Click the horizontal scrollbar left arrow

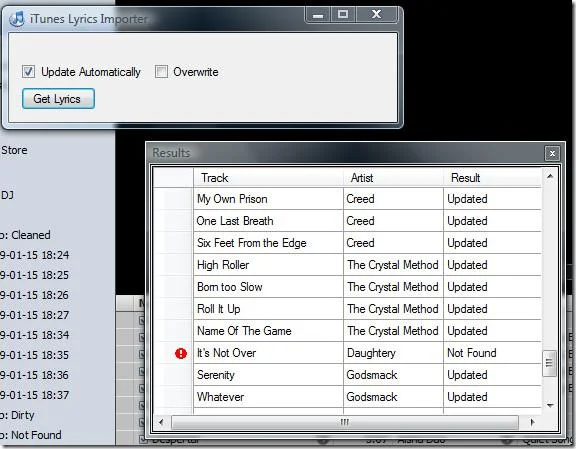click(x=161, y=422)
